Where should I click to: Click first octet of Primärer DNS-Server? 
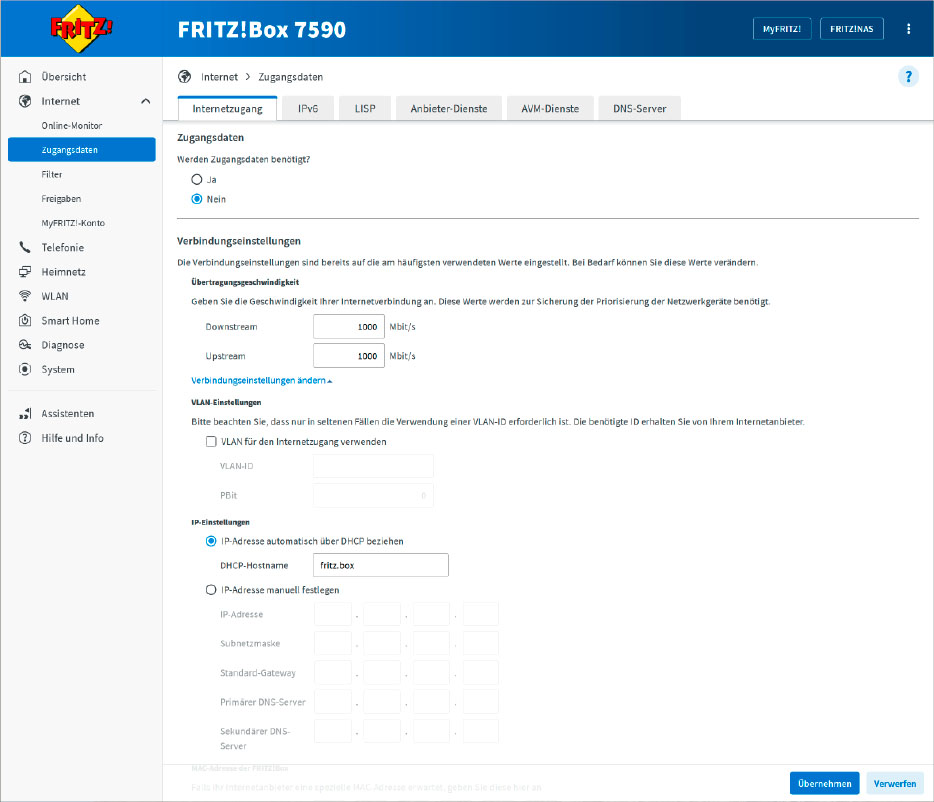(x=333, y=701)
